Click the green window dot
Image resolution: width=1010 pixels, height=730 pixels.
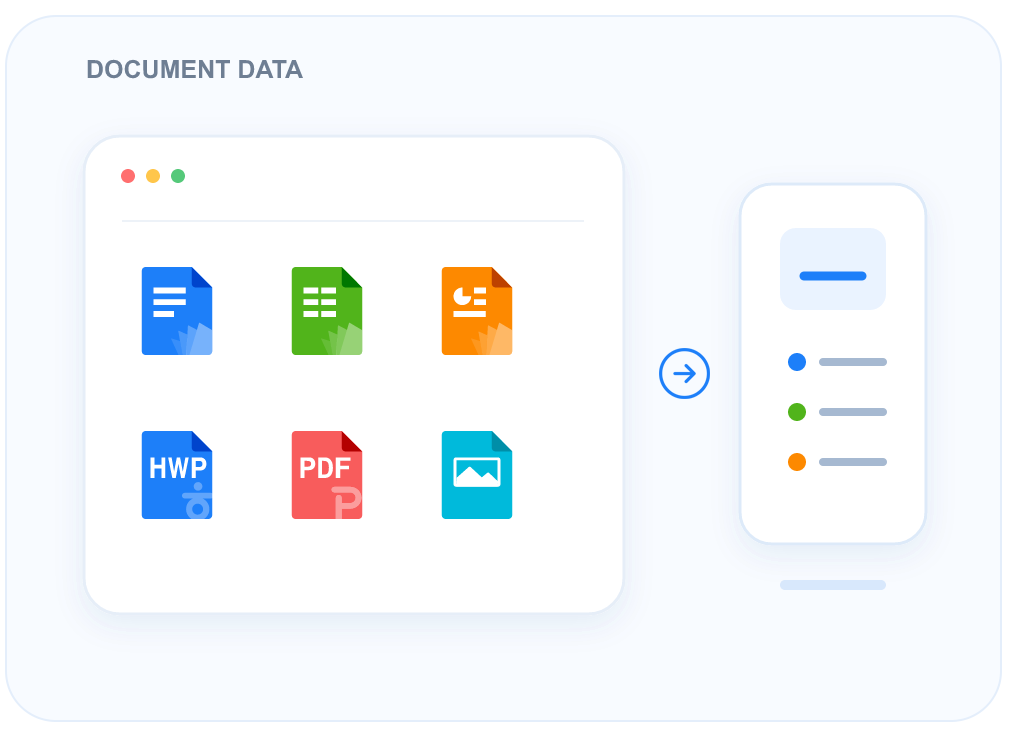pos(178,176)
